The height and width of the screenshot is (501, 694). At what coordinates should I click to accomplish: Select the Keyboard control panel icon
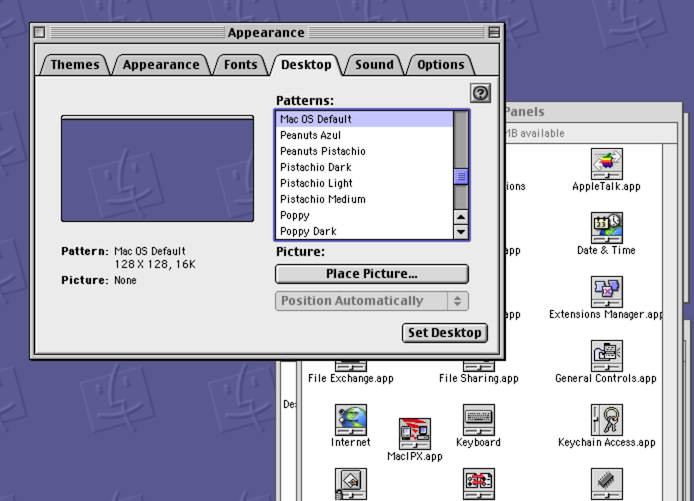pyautogui.click(x=478, y=420)
